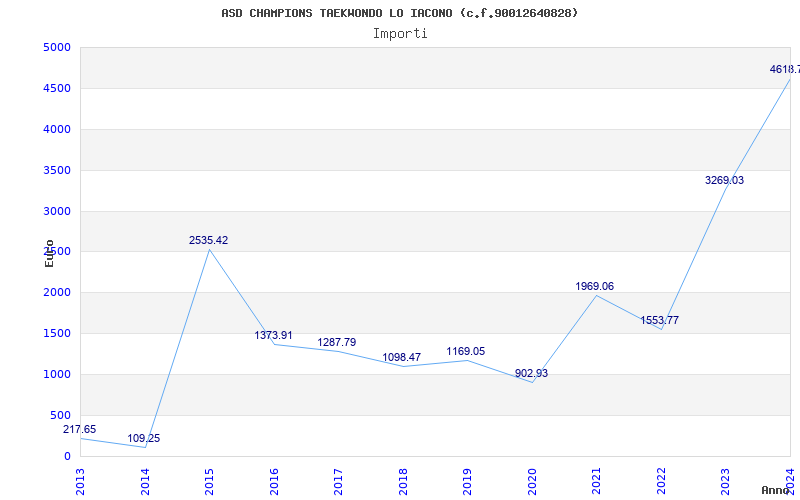The image size is (800, 500).
Task: Click the 902.93 data label
Action: [531, 373]
